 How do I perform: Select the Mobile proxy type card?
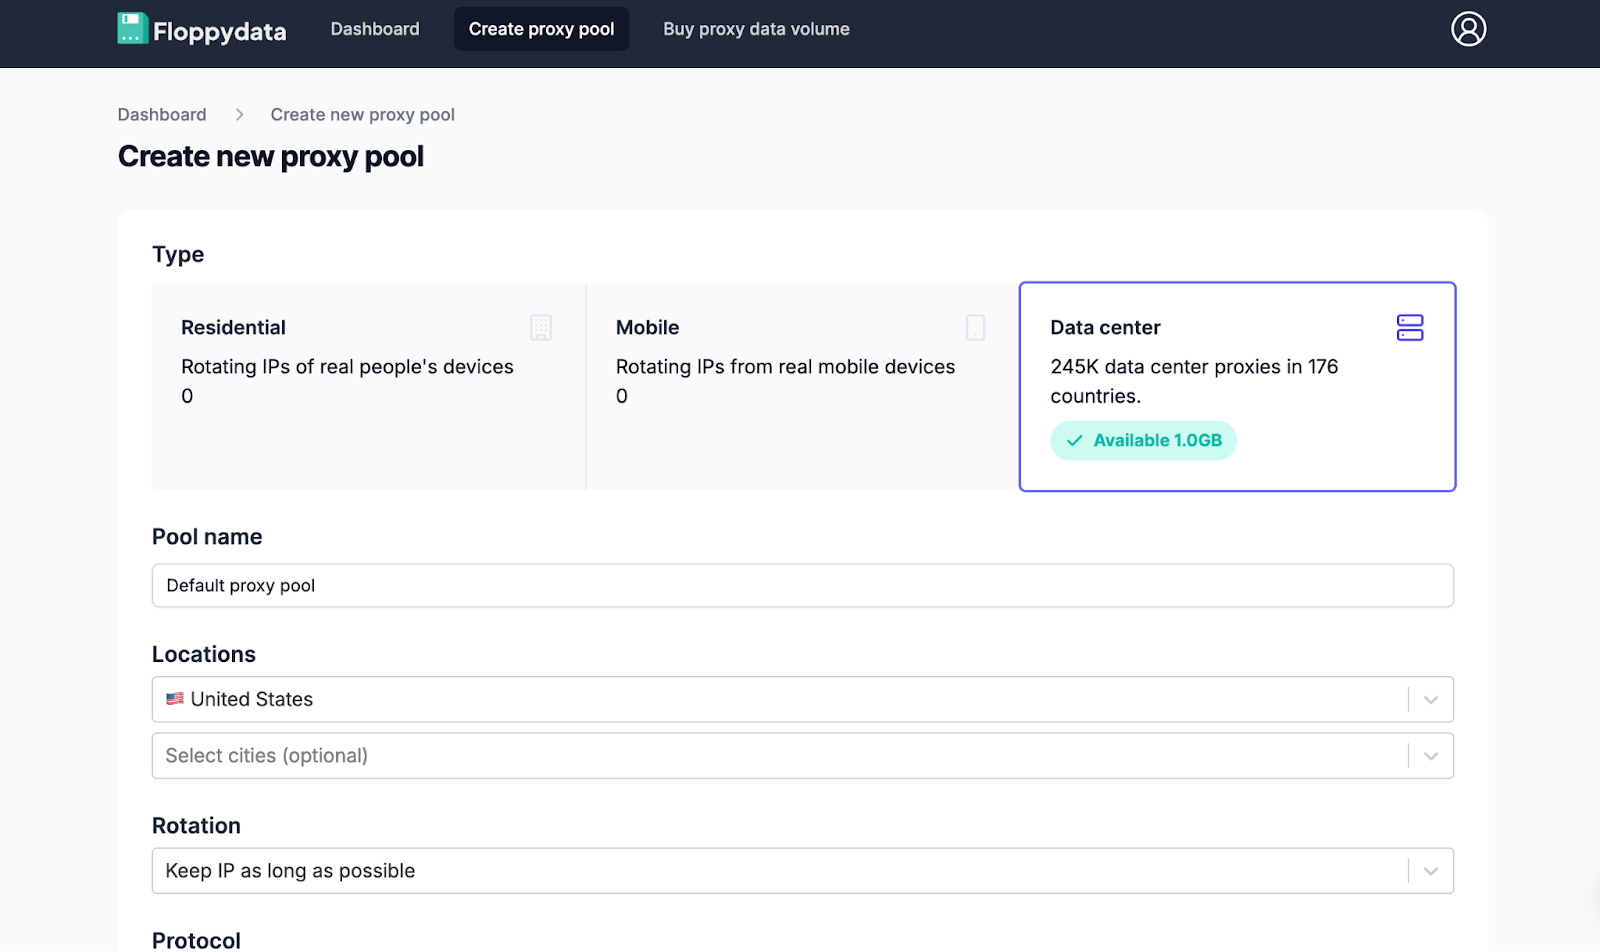click(x=802, y=387)
